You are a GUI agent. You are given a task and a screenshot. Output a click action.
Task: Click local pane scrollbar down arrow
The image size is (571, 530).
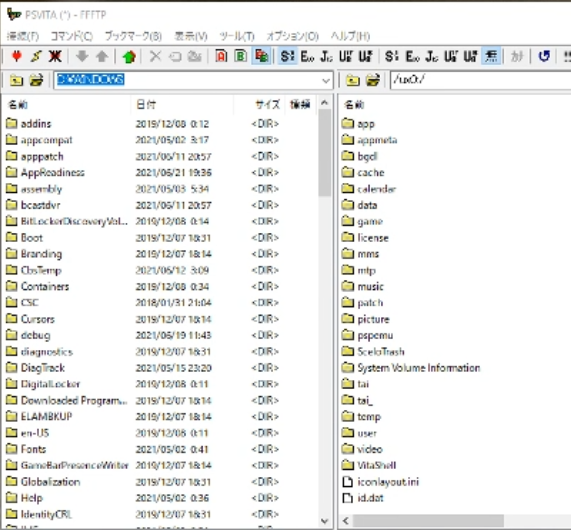click(324, 521)
